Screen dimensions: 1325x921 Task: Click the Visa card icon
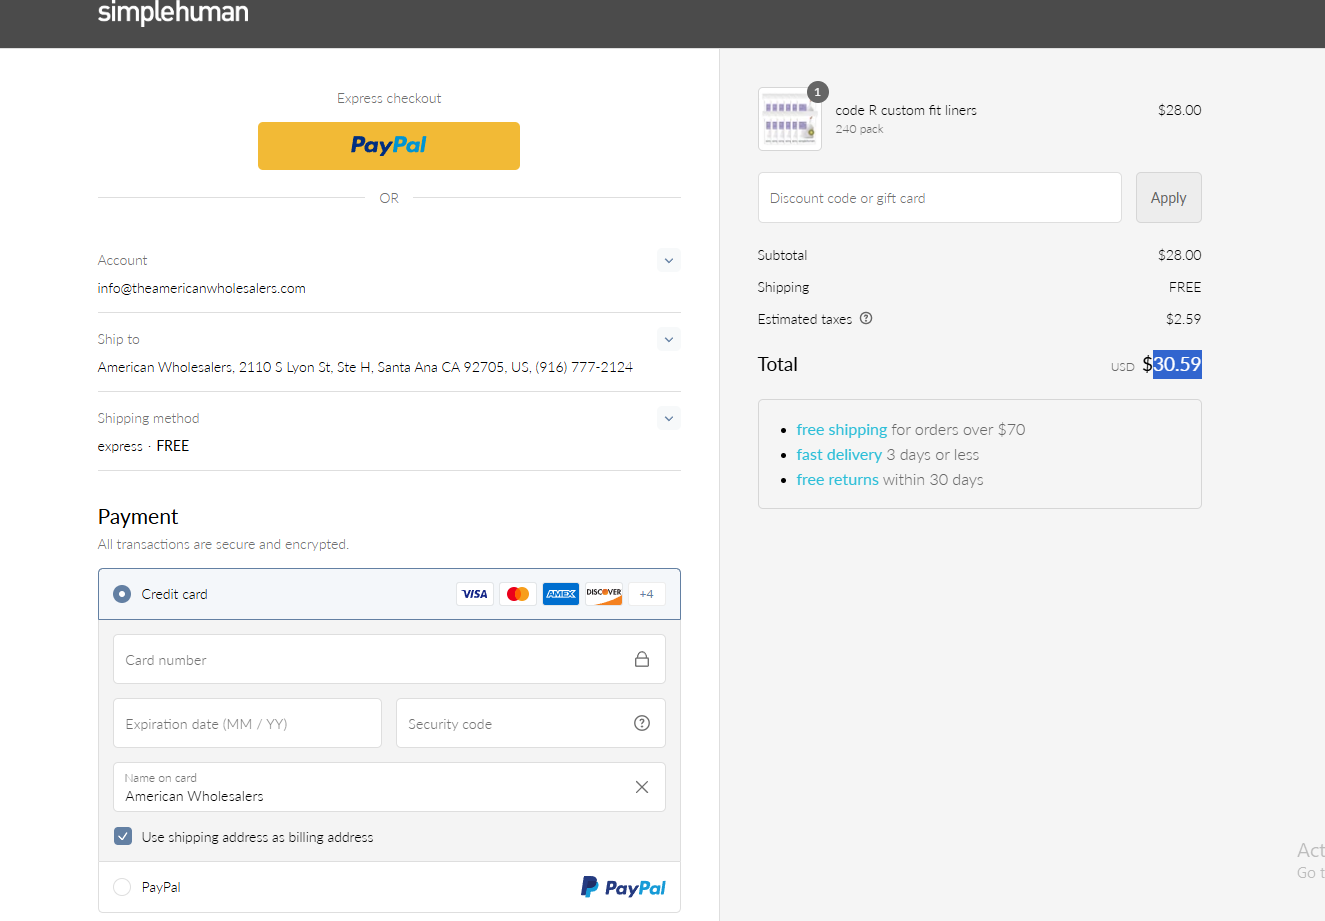point(475,594)
